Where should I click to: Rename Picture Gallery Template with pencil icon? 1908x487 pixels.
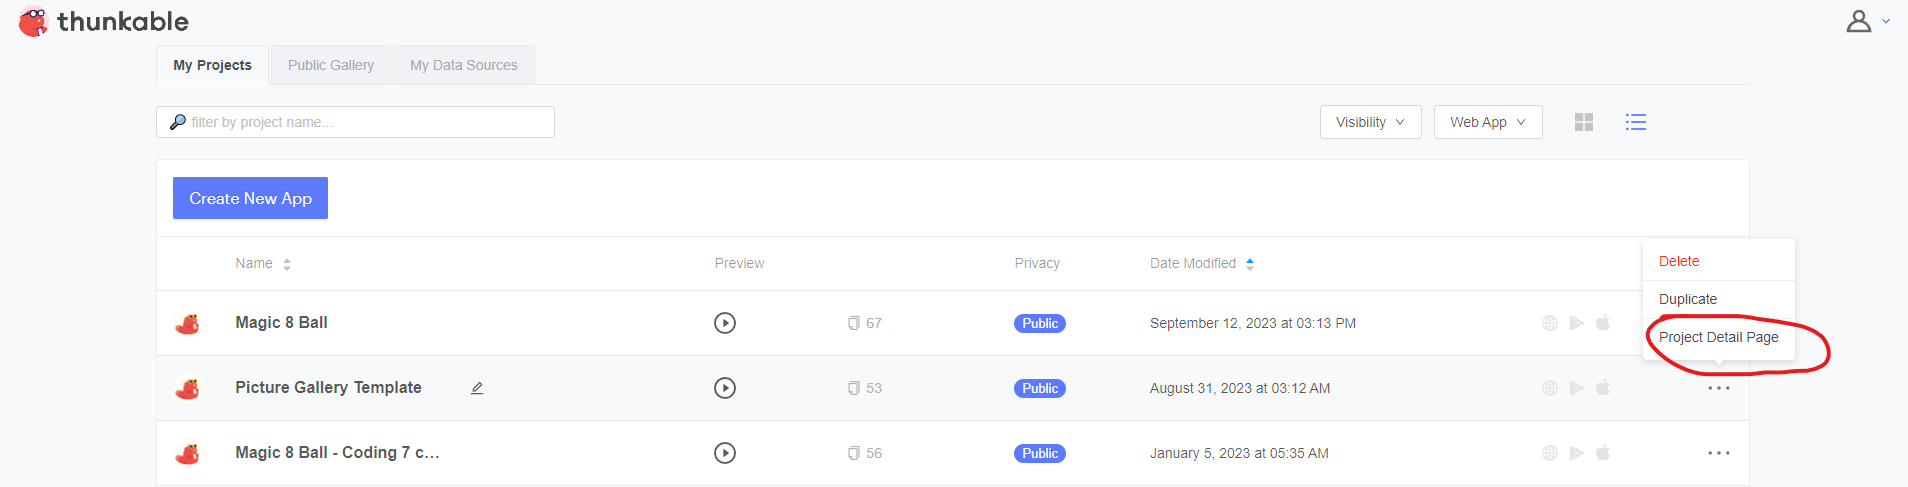point(477,388)
